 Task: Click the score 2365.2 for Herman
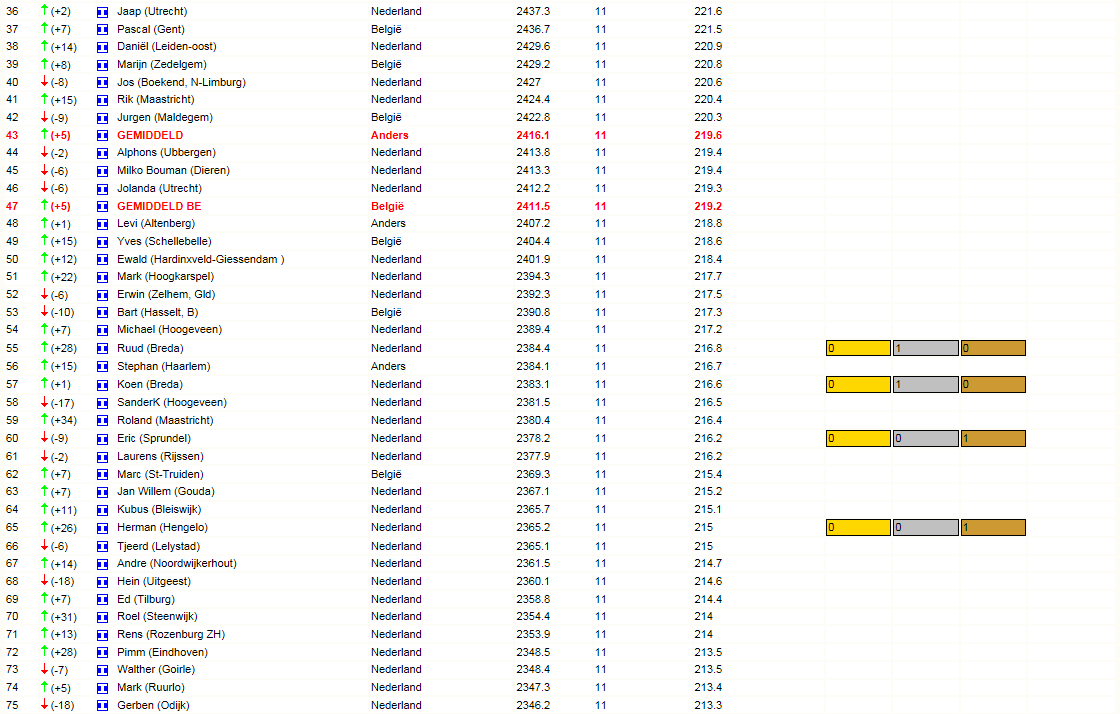(x=533, y=528)
